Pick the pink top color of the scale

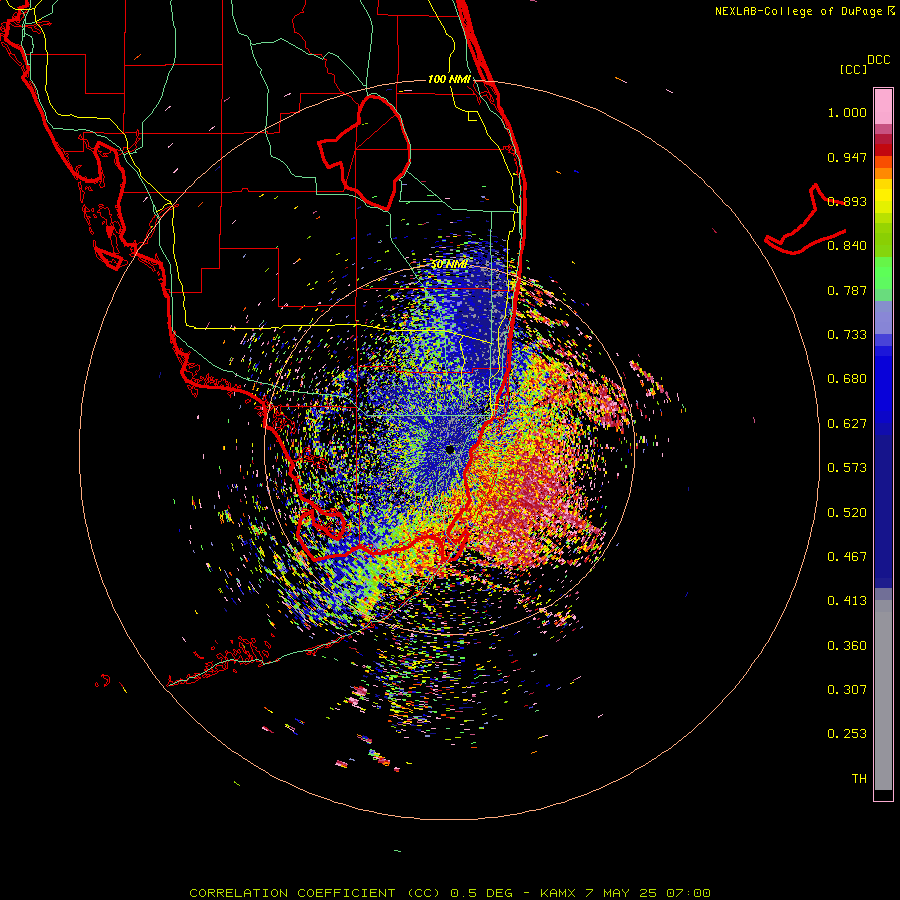883,106
